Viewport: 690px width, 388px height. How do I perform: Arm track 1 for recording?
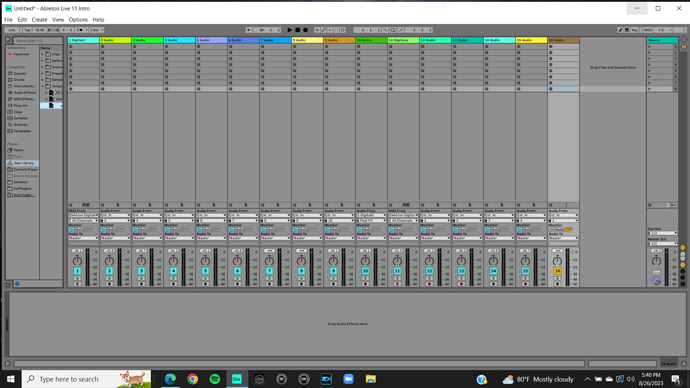[x=77, y=284]
